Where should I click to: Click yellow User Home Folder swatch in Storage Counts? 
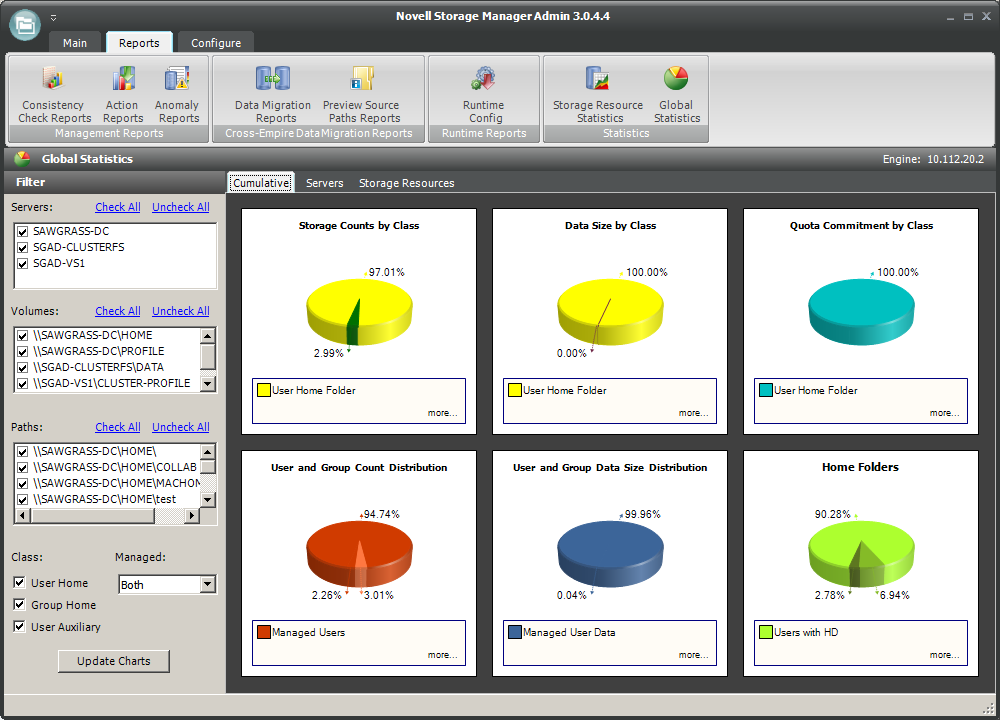coord(264,390)
